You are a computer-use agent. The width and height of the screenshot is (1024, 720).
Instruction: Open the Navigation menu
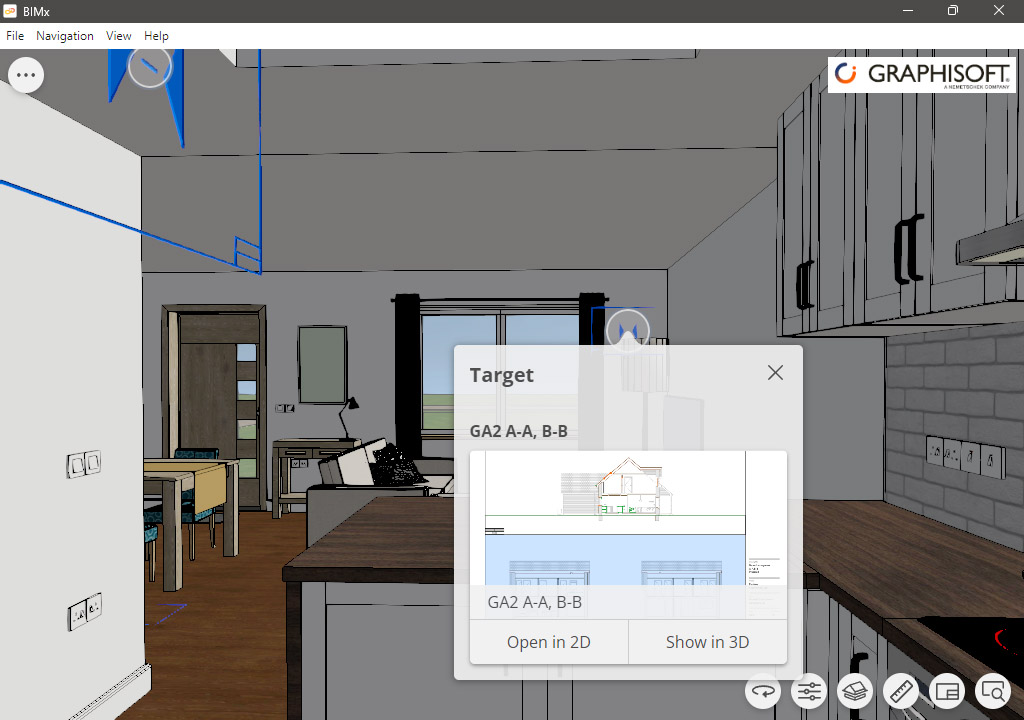coord(65,36)
